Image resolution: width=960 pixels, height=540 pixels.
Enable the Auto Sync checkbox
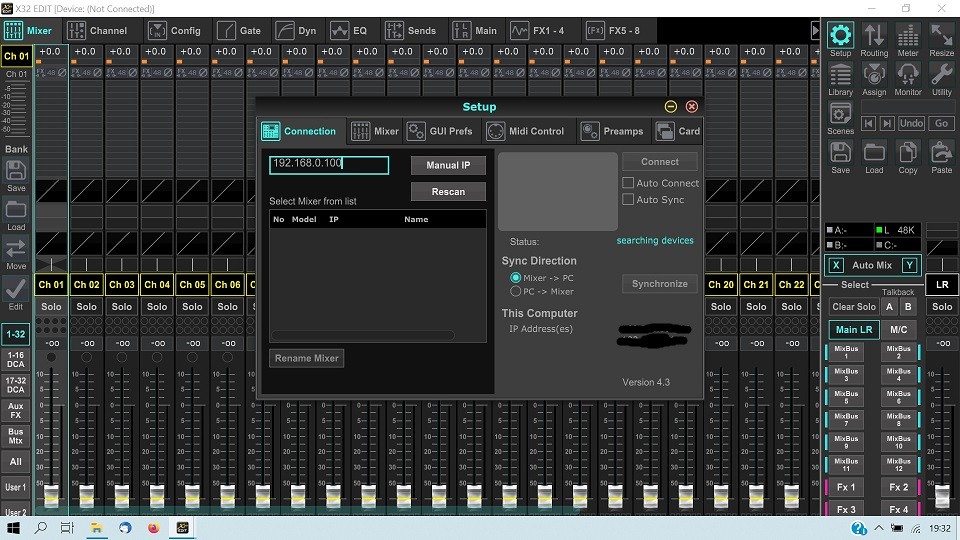click(628, 199)
